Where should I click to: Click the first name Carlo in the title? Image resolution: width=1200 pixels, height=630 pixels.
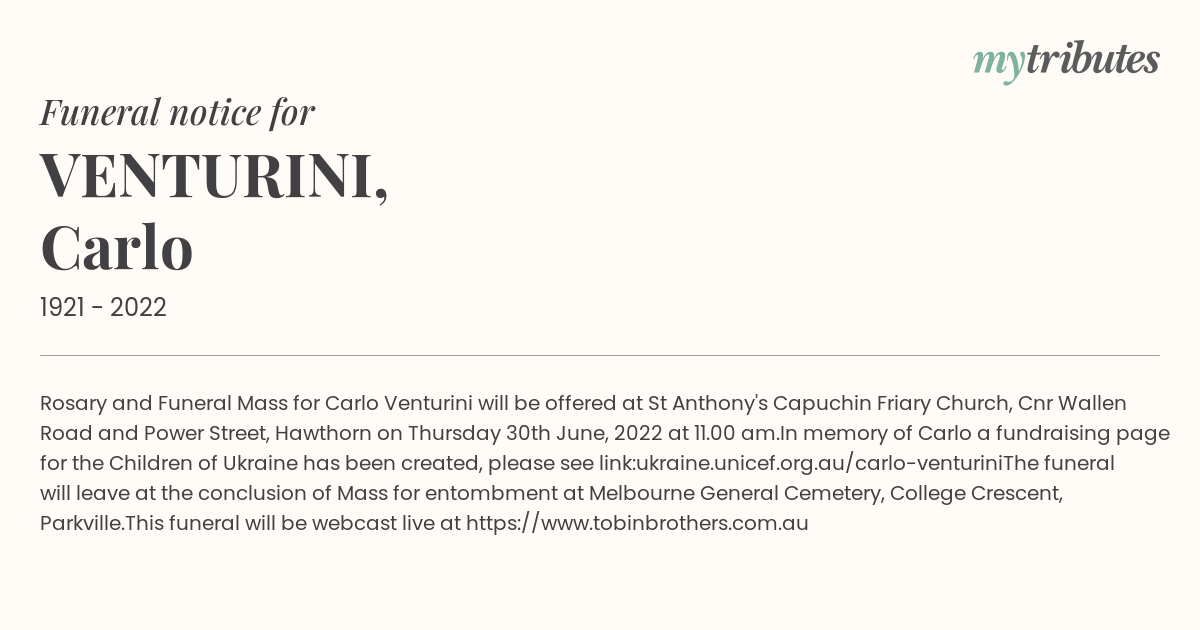pos(116,248)
